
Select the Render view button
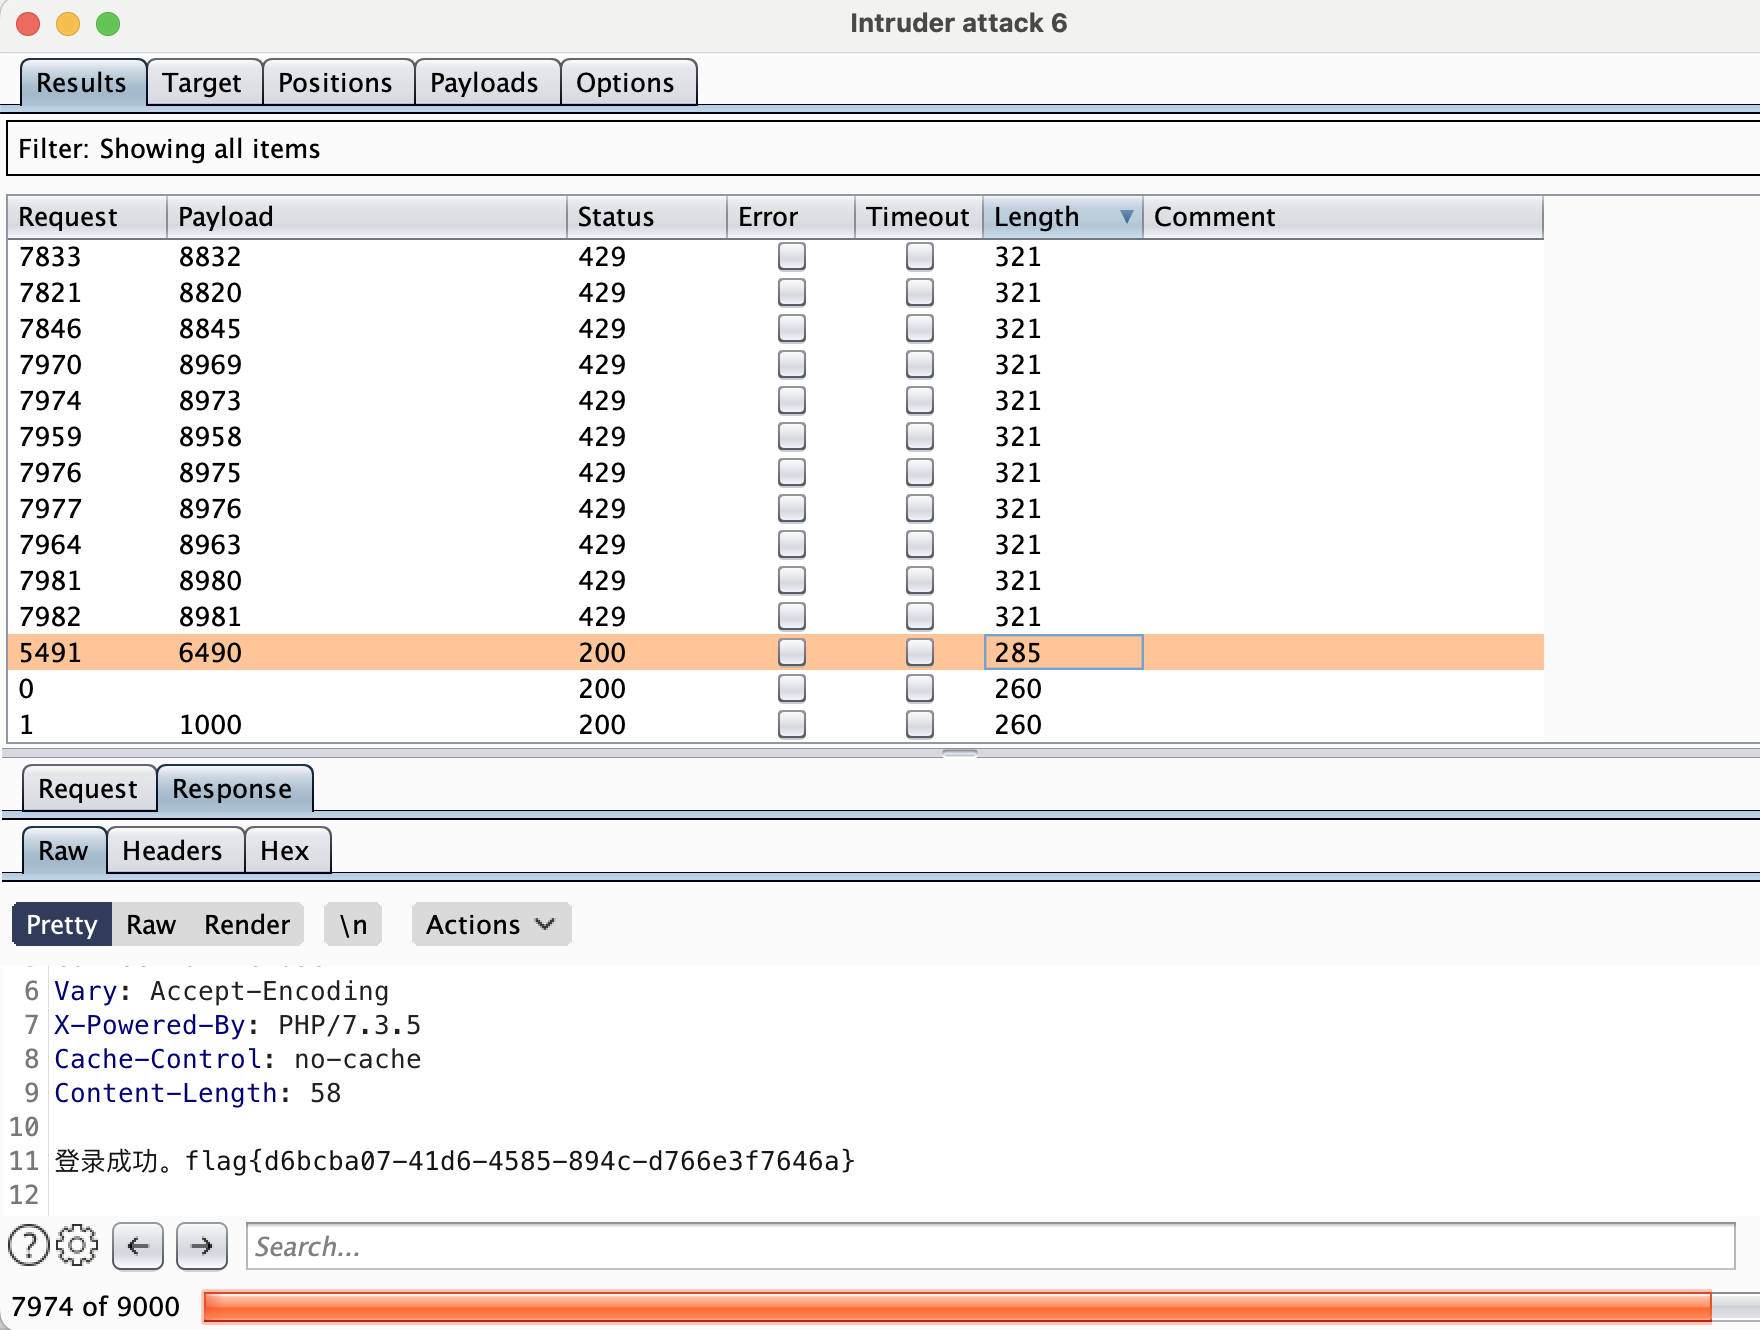(247, 925)
